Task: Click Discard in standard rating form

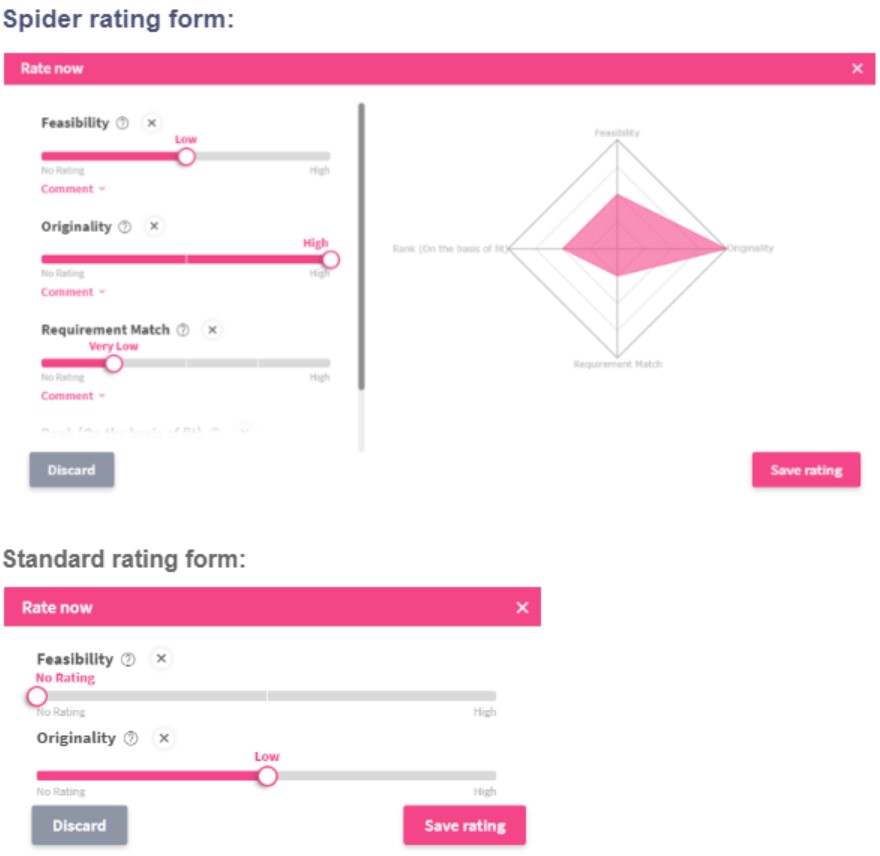Action: [79, 826]
